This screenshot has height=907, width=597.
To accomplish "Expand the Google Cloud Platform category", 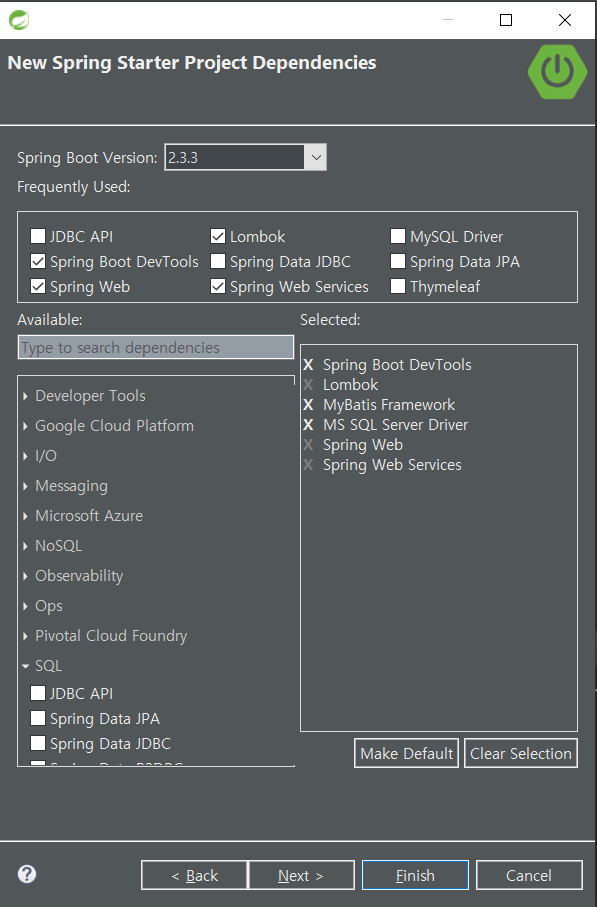I will tap(25, 426).
